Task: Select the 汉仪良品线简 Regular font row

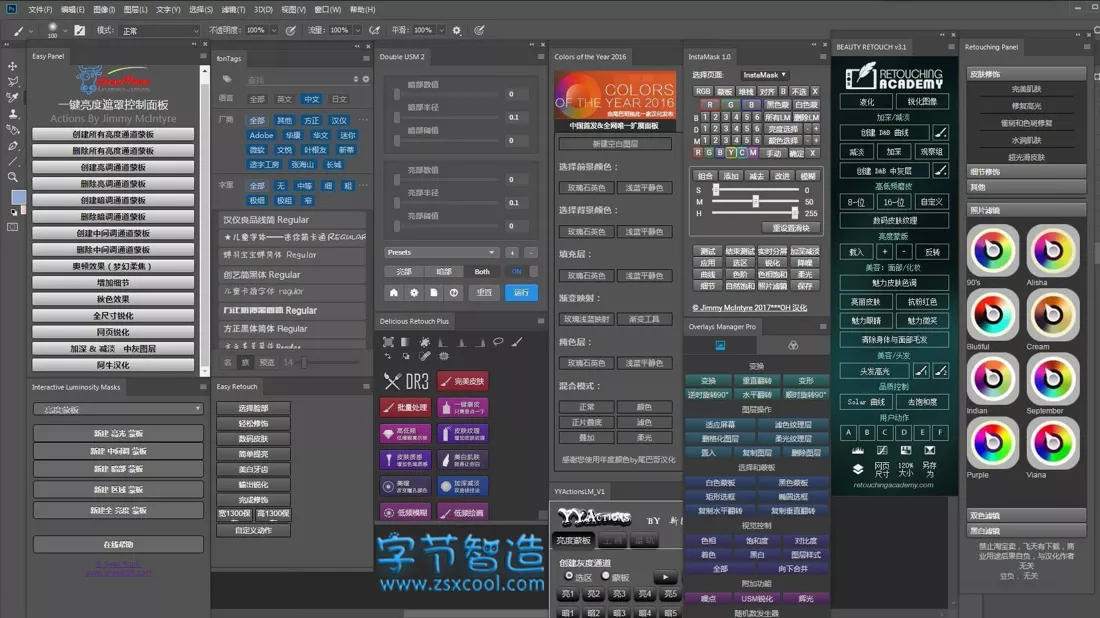Action: pos(293,220)
